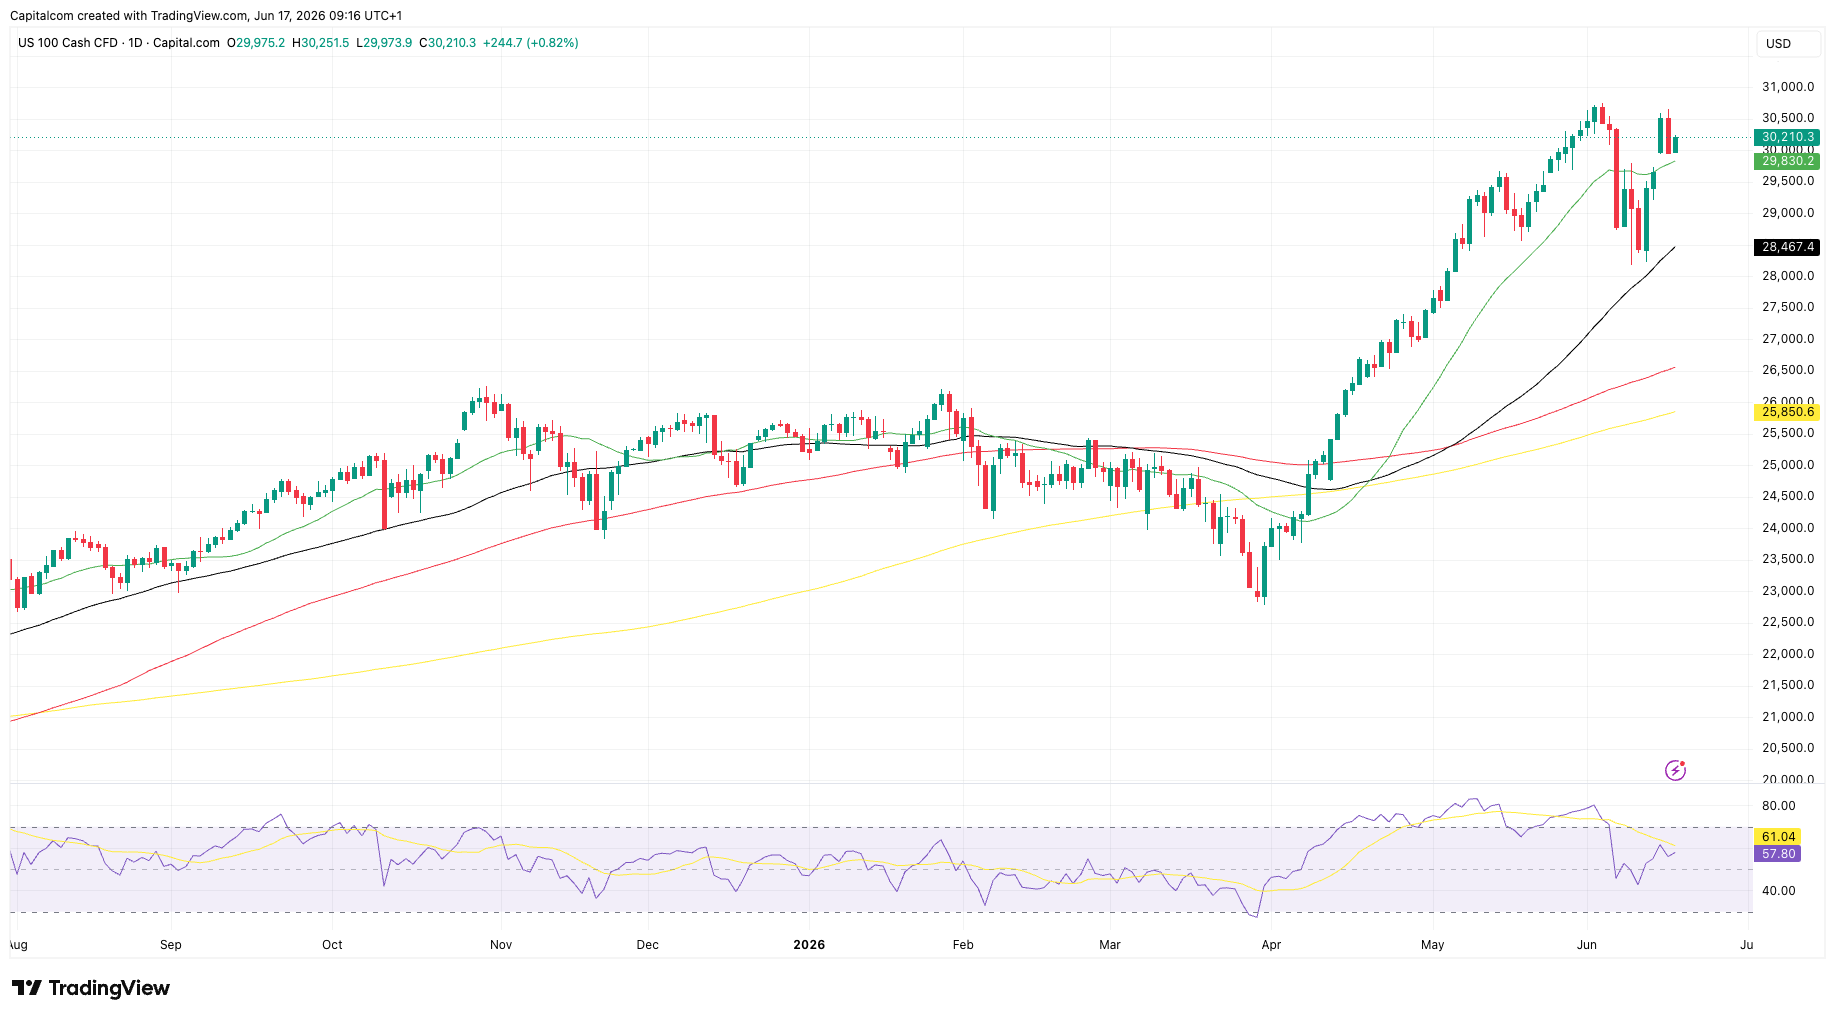Click the 31,000.0 price scale level
Image resolution: width=1835 pixels, height=1018 pixels.
click(x=1788, y=87)
